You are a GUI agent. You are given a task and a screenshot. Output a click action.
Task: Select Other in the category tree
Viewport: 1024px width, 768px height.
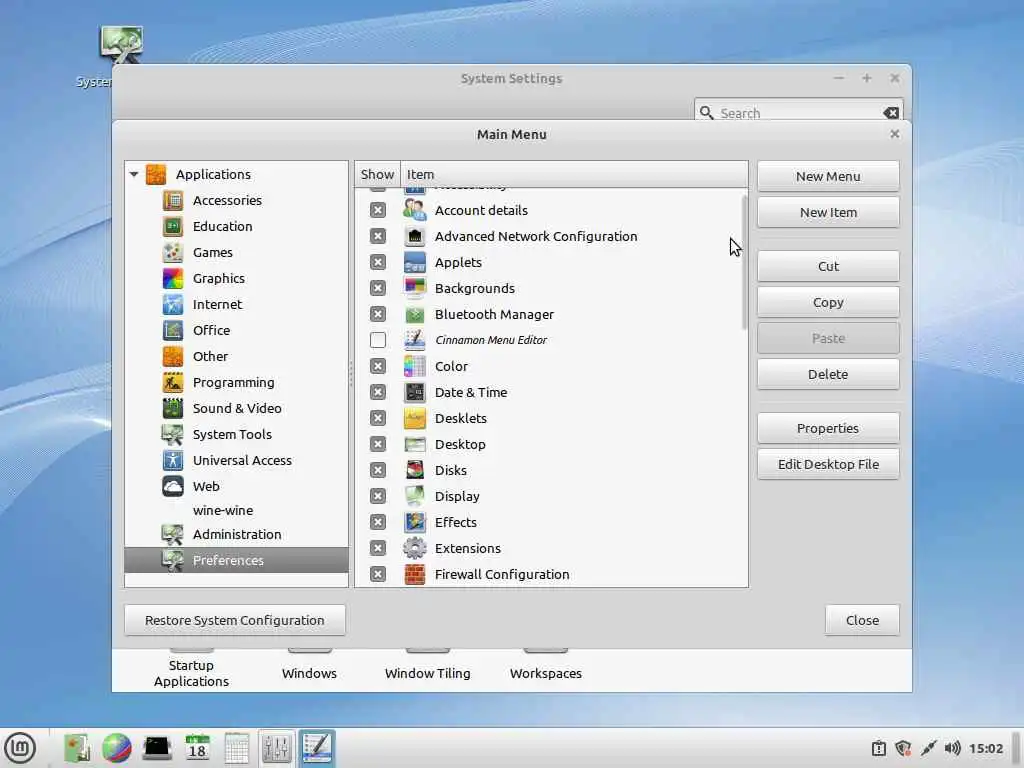click(210, 357)
